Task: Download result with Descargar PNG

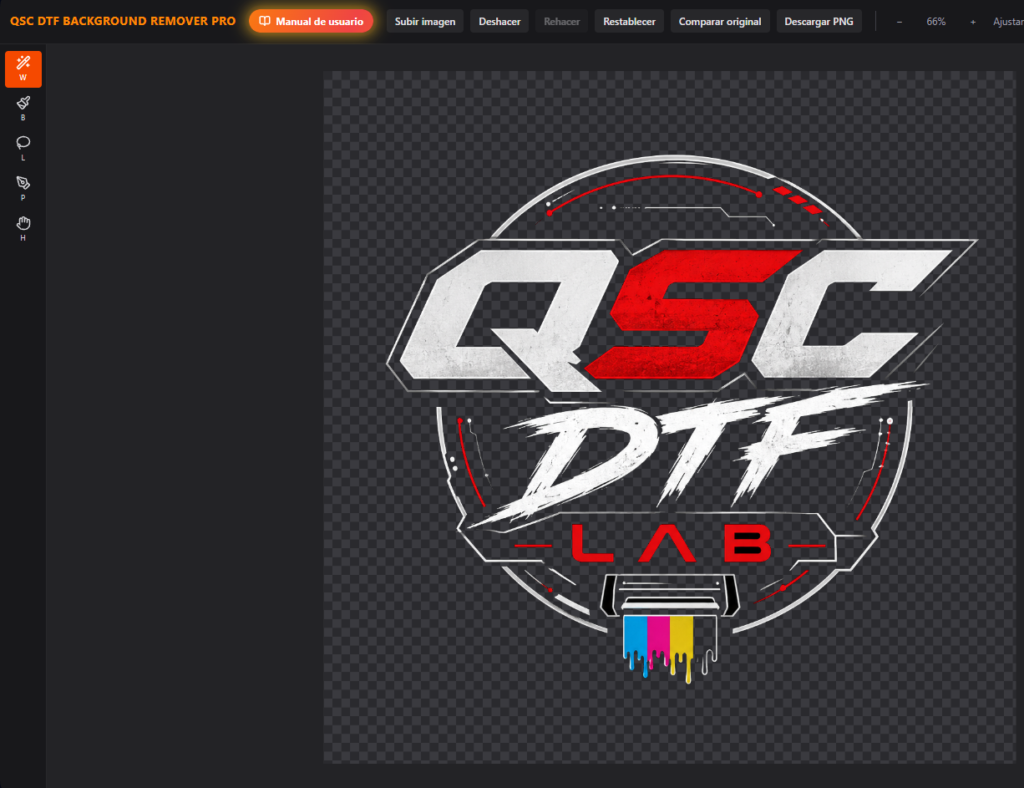Action: click(x=819, y=22)
